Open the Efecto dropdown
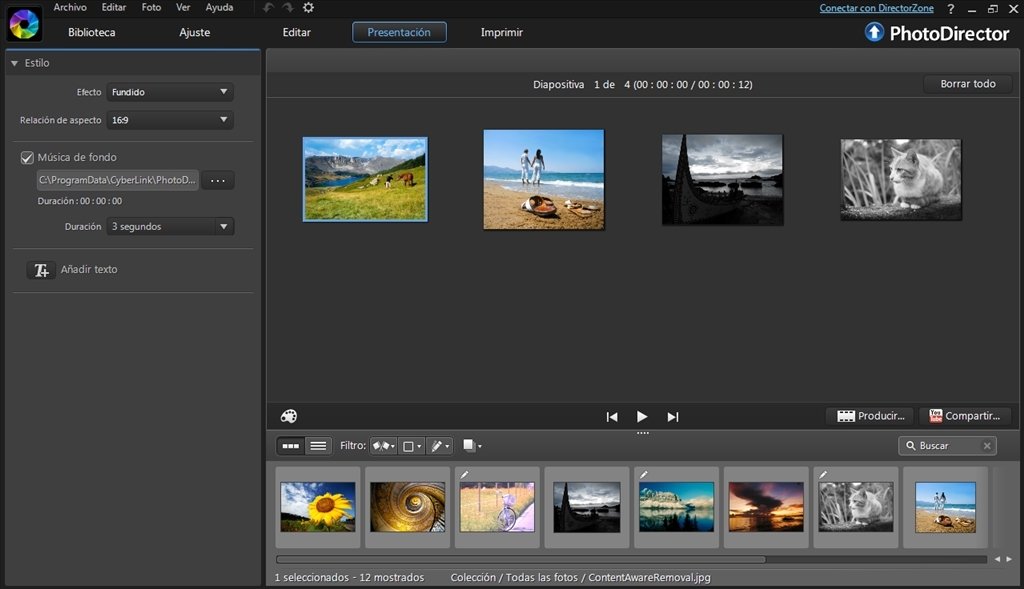This screenshot has height=589, width=1024. [x=170, y=92]
